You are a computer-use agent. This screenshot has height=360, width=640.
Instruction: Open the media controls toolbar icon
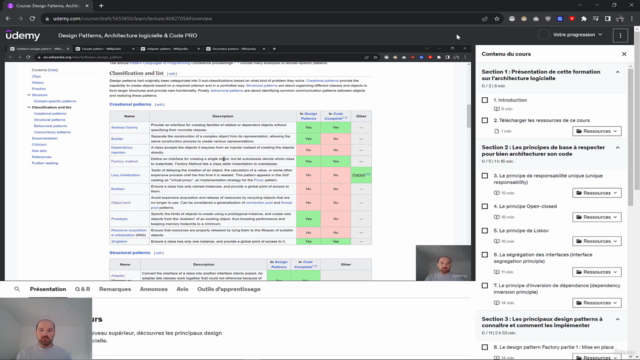point(596,19)
